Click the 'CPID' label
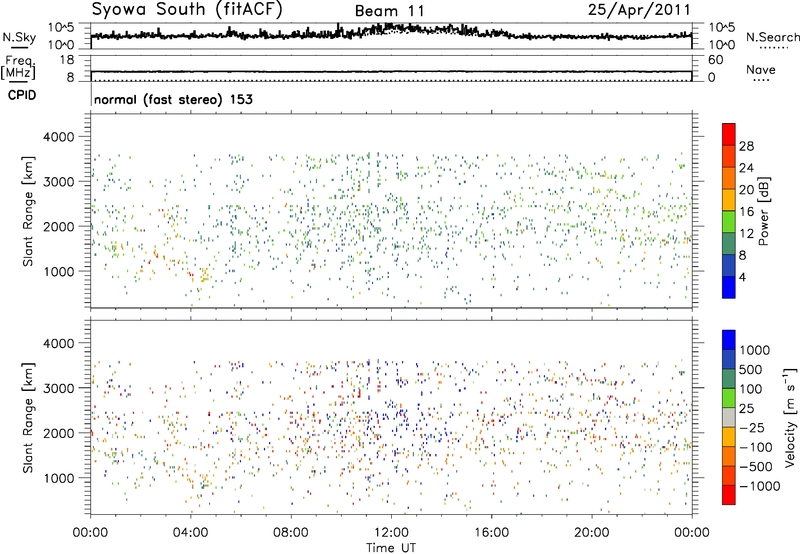This screenshot has height=554, width=800. [x=21, y=95]
